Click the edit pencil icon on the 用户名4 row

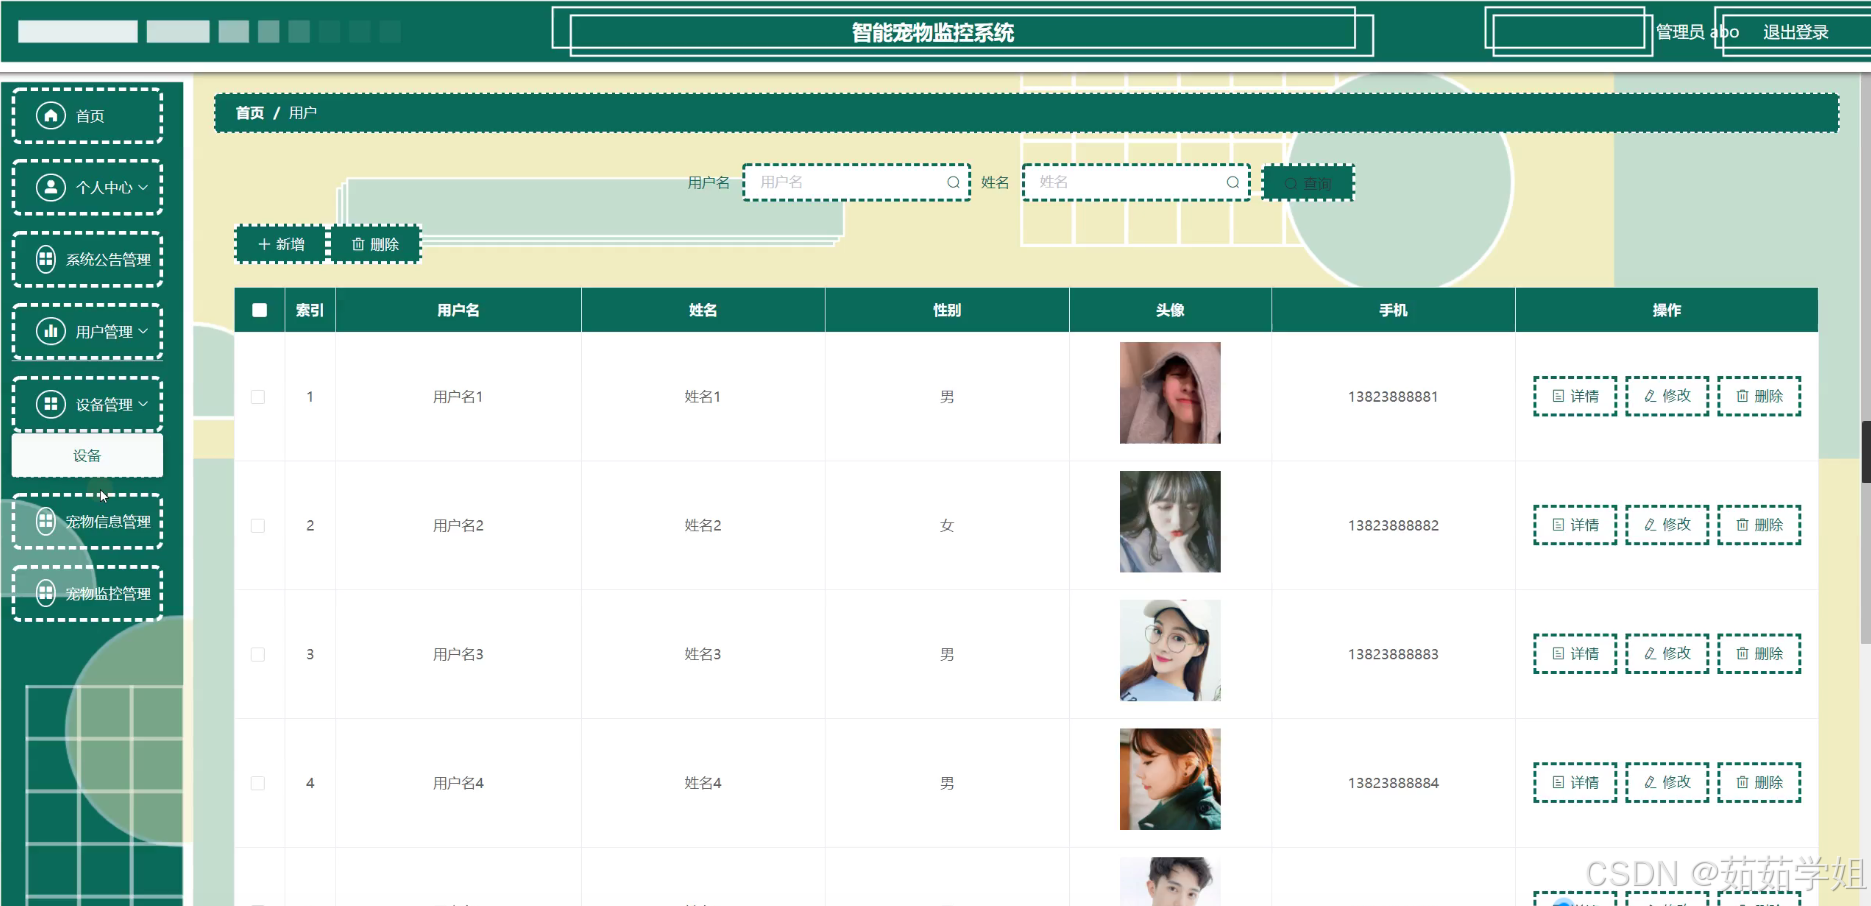[x=1650, y=782]
